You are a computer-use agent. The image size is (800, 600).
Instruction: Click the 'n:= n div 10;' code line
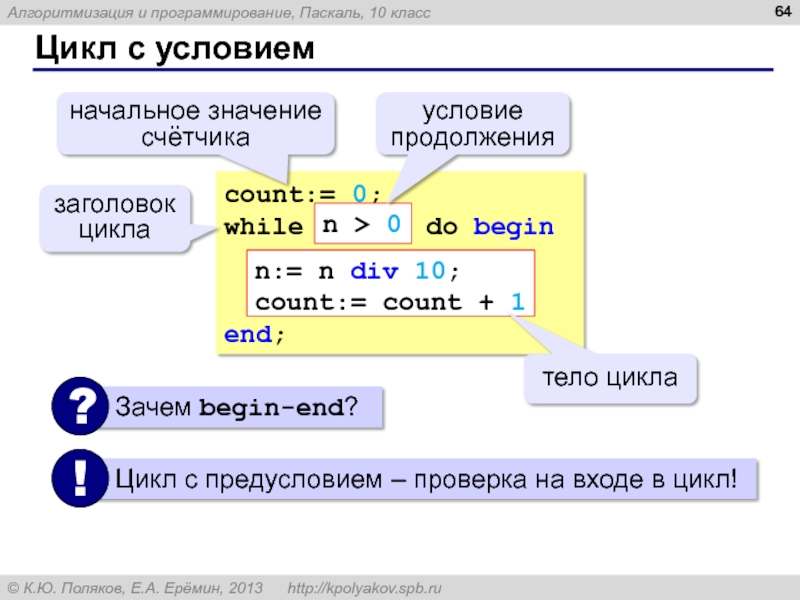356,271
